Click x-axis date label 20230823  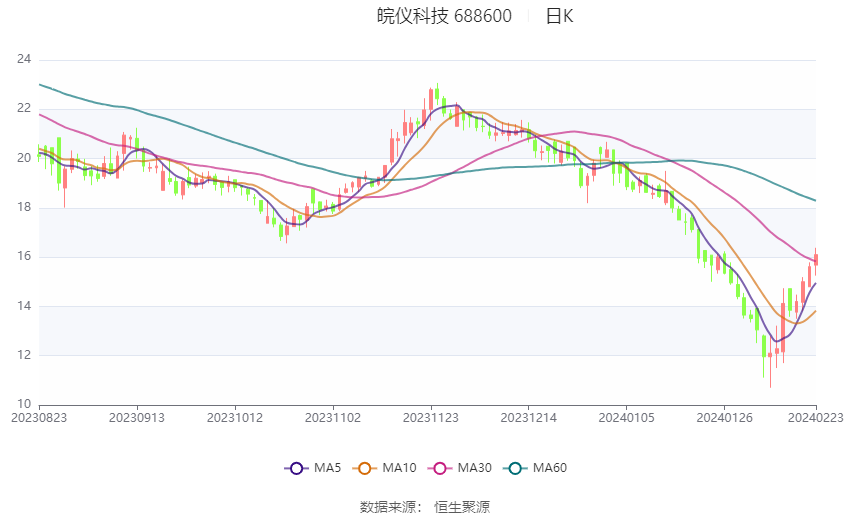pyautogui.click(x=39, y=418)
